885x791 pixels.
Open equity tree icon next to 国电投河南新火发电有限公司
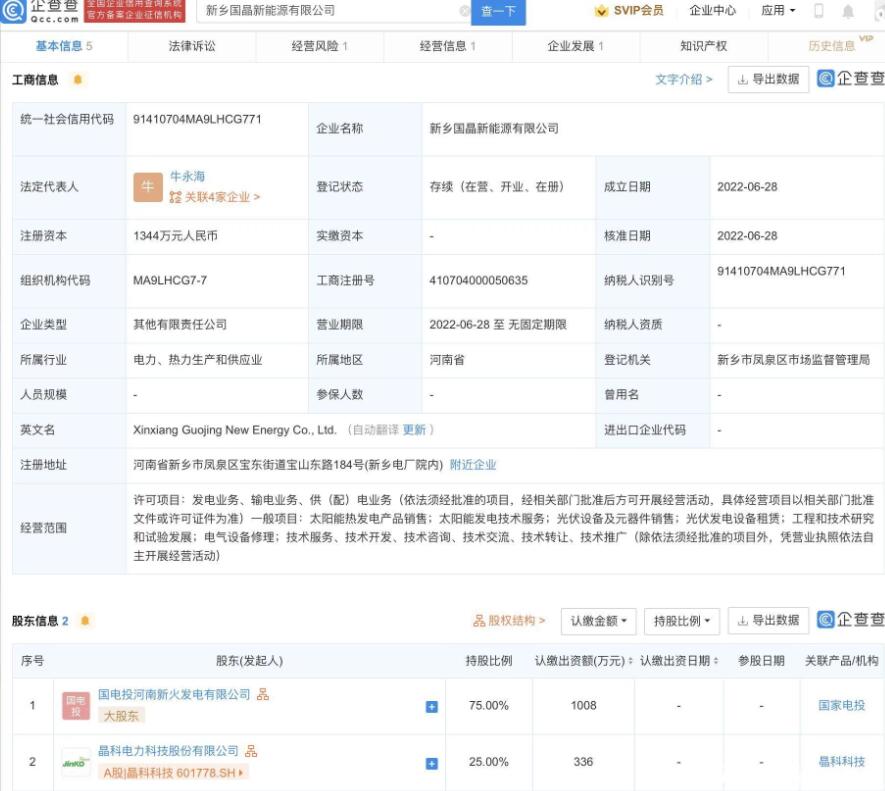point(263,694)
